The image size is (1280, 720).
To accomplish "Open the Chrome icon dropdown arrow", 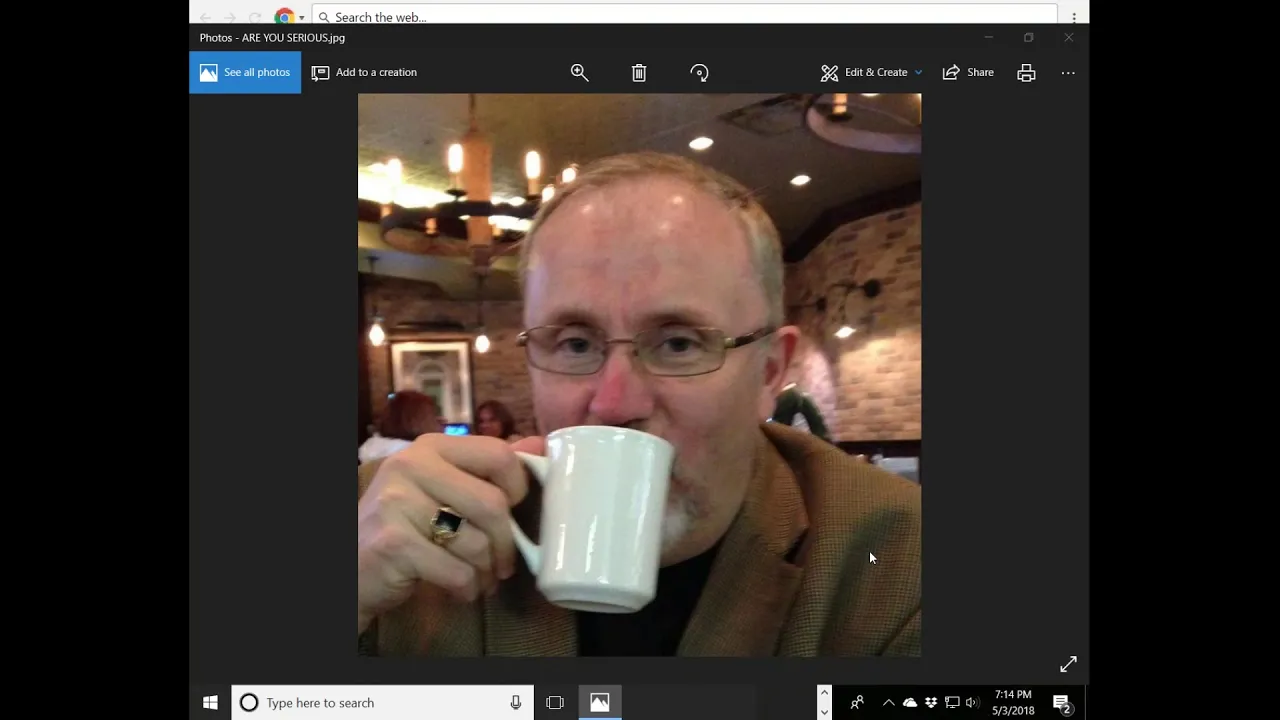I will click(x=301, y=18).
